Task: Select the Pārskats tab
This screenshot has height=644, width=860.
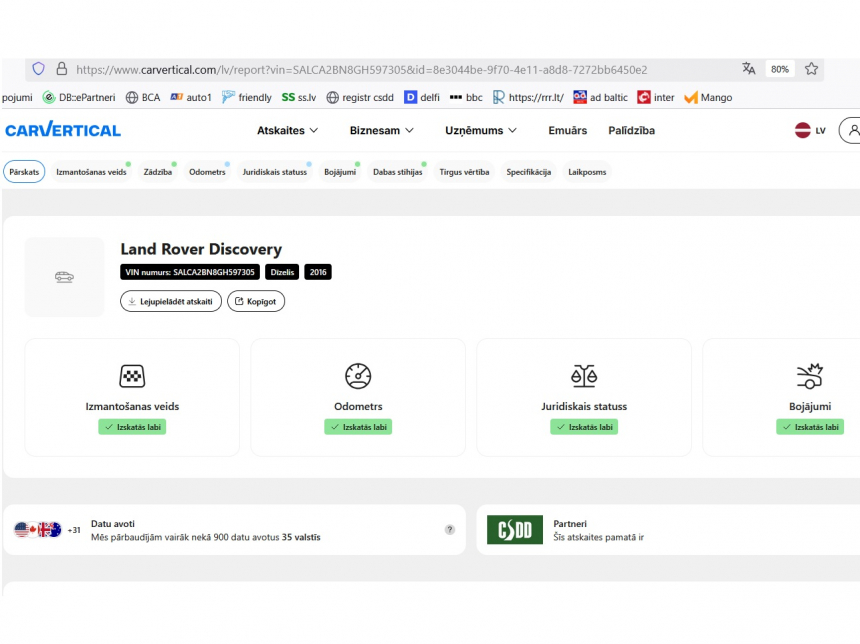Action: click(24, 172)
